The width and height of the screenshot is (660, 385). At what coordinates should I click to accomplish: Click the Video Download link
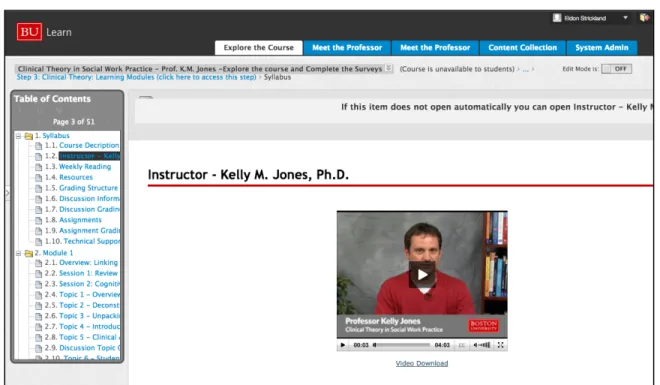coord(422,363)
